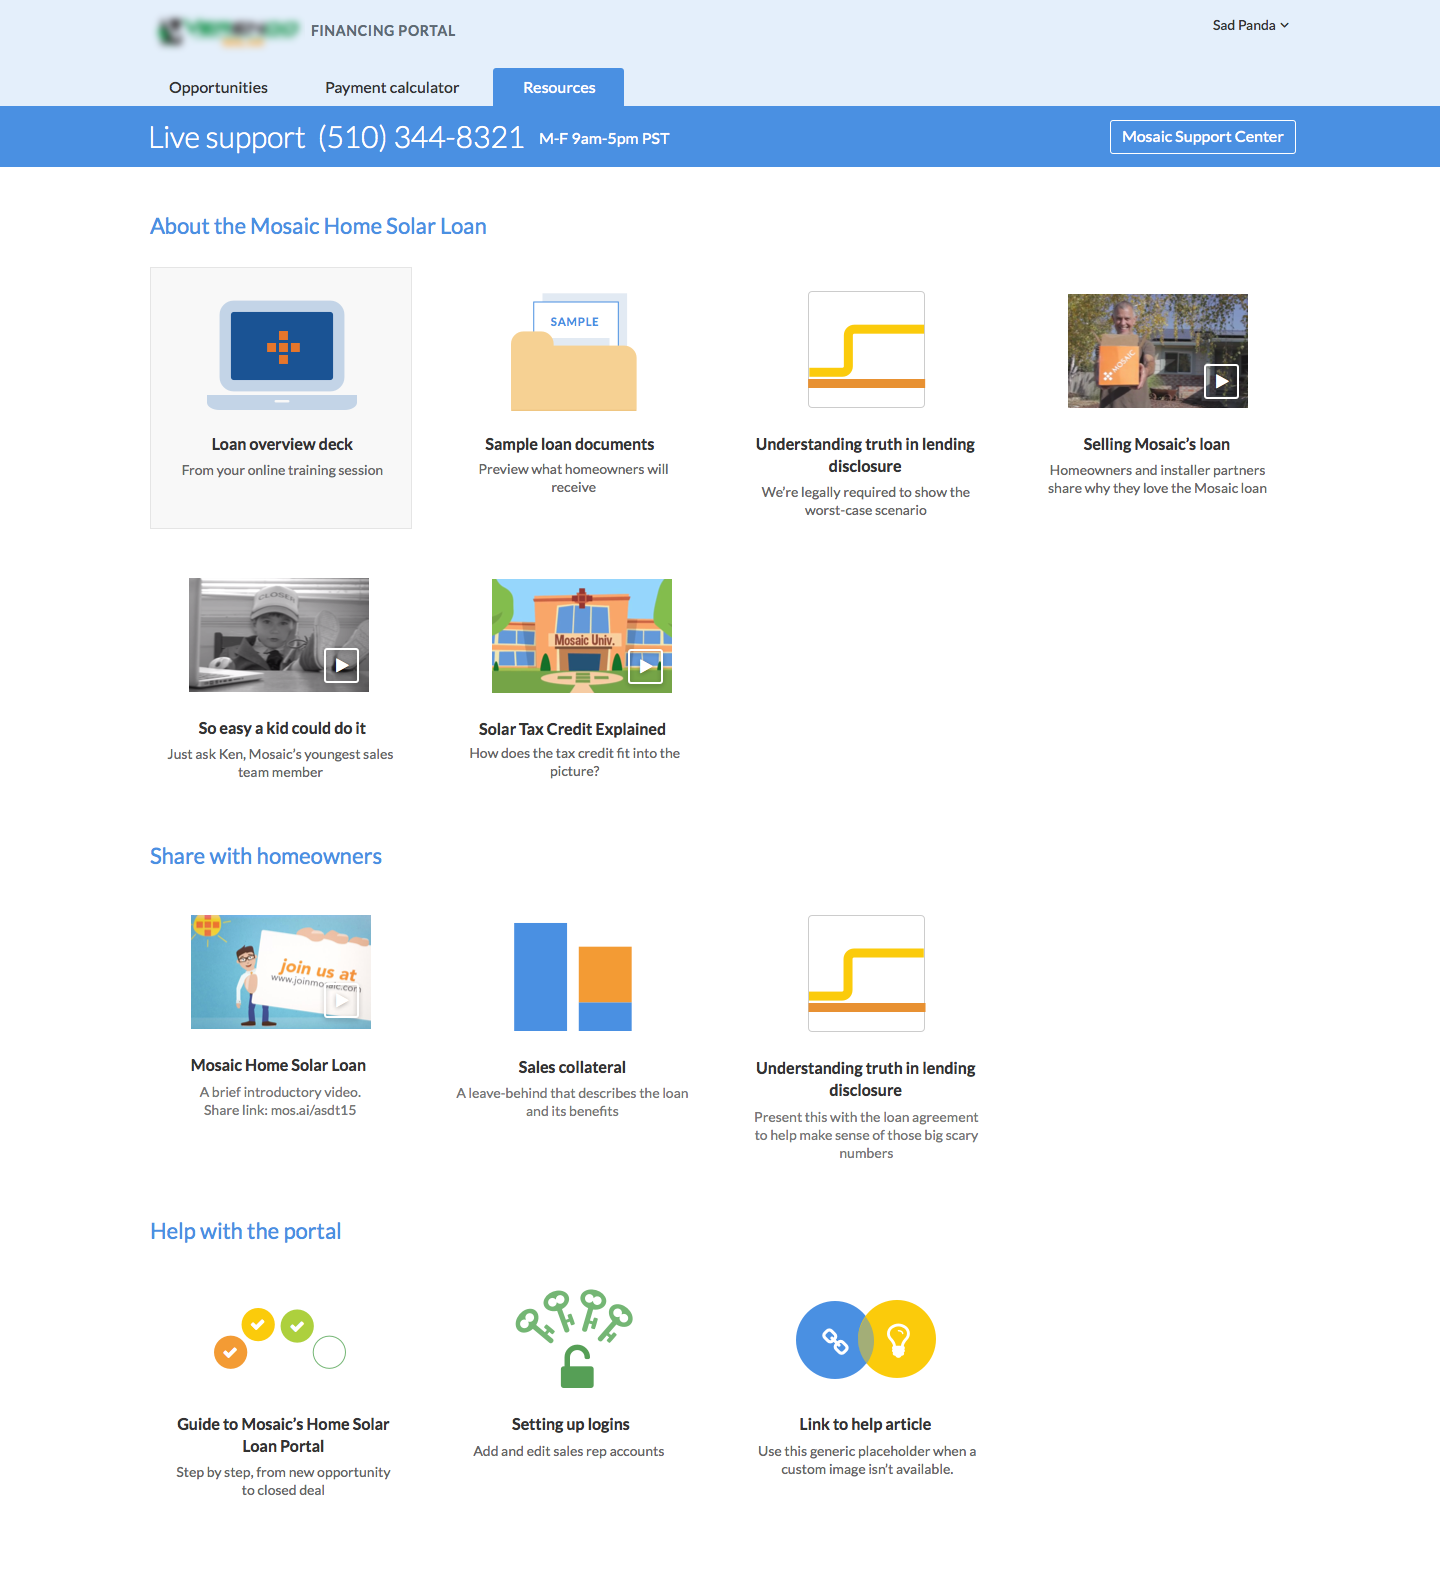Open Solar Tax Credit Explained title
The height and width of the screenshot is (1575, 1440).
point(572,729)
